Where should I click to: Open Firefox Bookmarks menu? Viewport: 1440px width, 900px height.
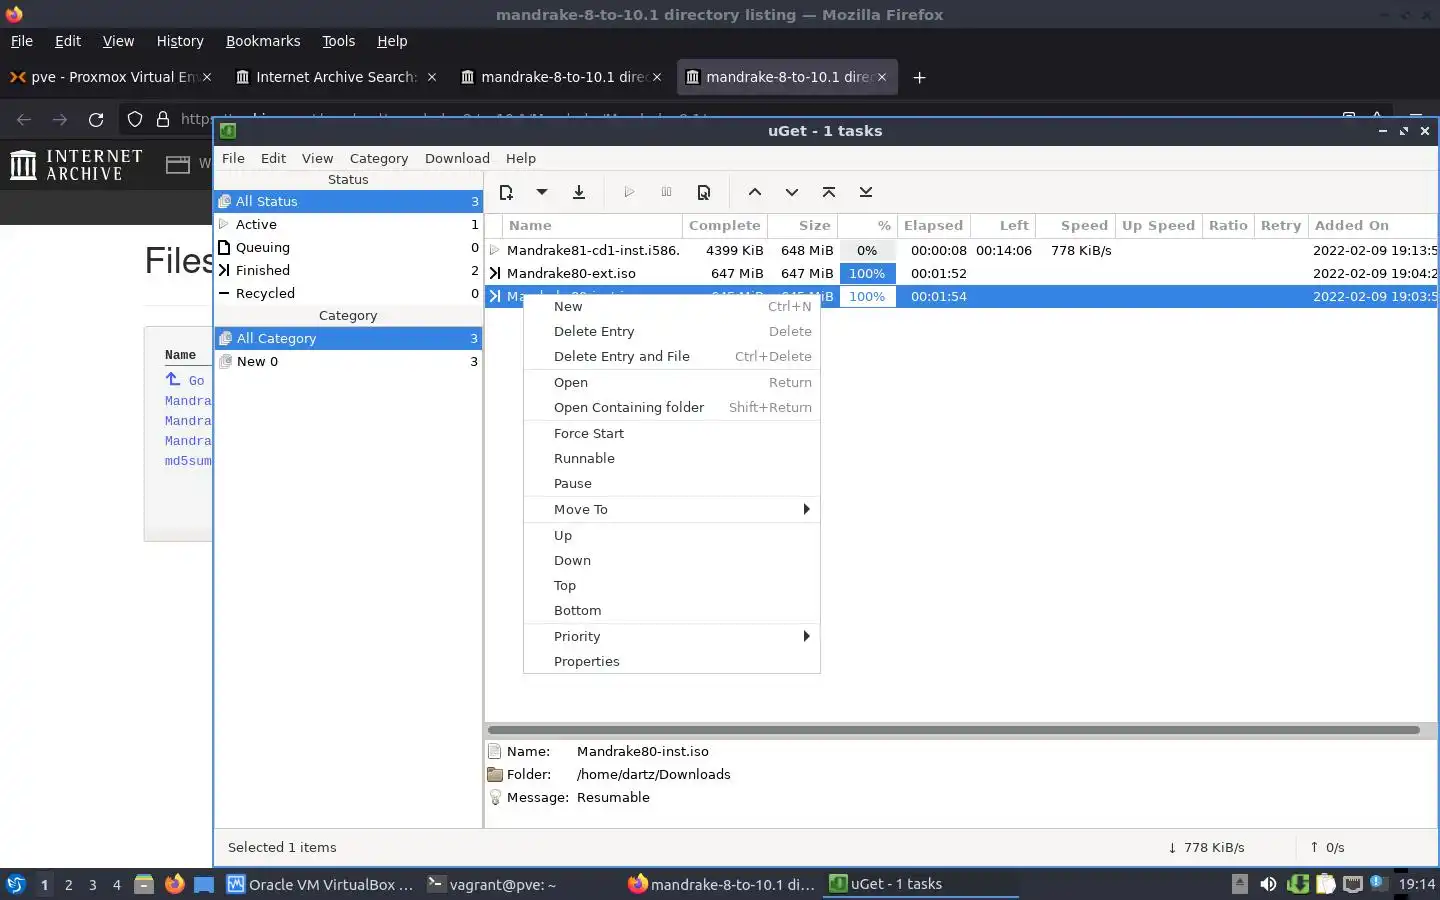(x=263, y=41)
